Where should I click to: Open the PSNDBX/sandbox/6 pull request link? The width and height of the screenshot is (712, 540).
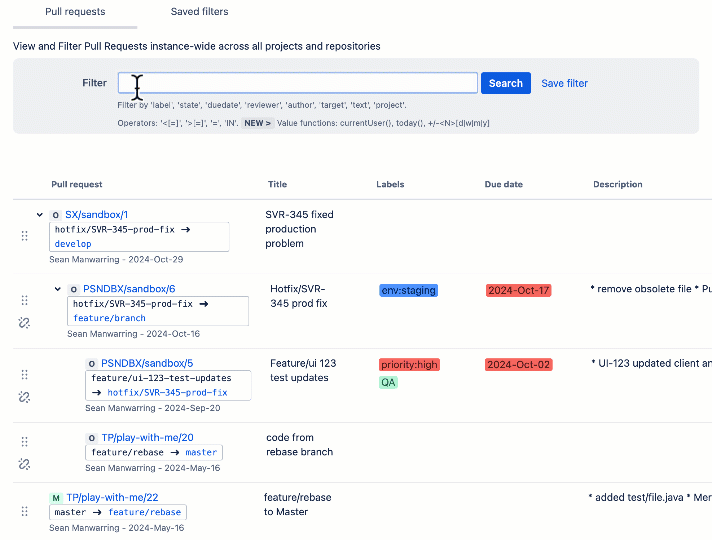(x=129, y=289)
